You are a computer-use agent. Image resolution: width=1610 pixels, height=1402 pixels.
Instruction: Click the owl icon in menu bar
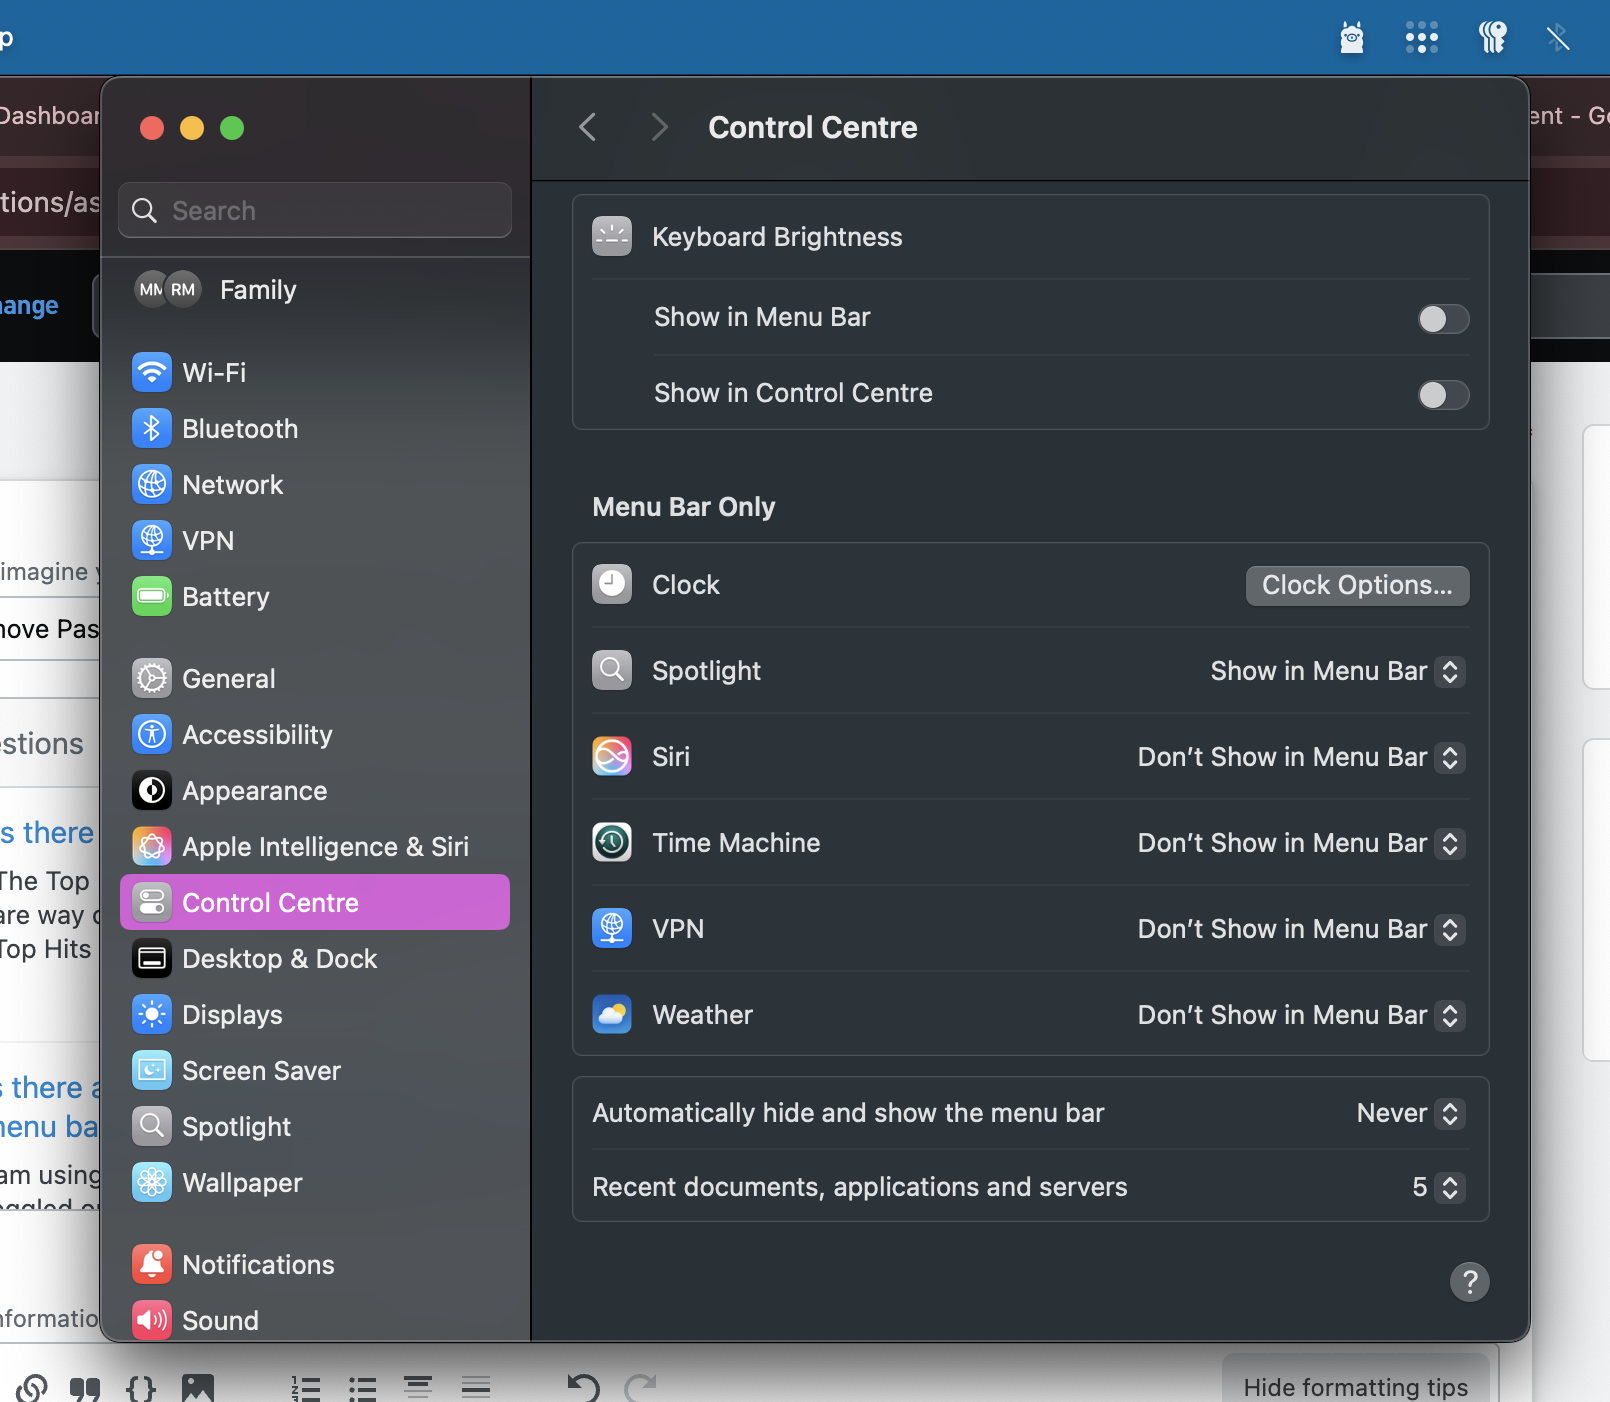[1352, 38]
